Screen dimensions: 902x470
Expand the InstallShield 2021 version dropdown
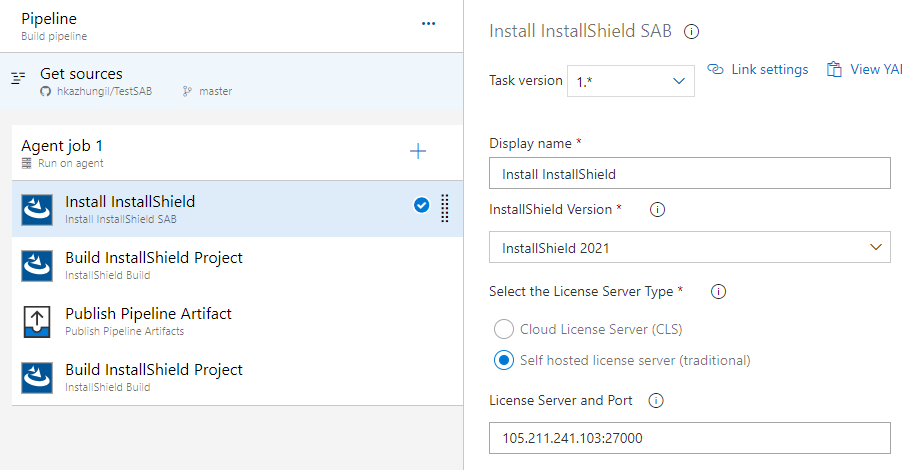click(690, 247)
